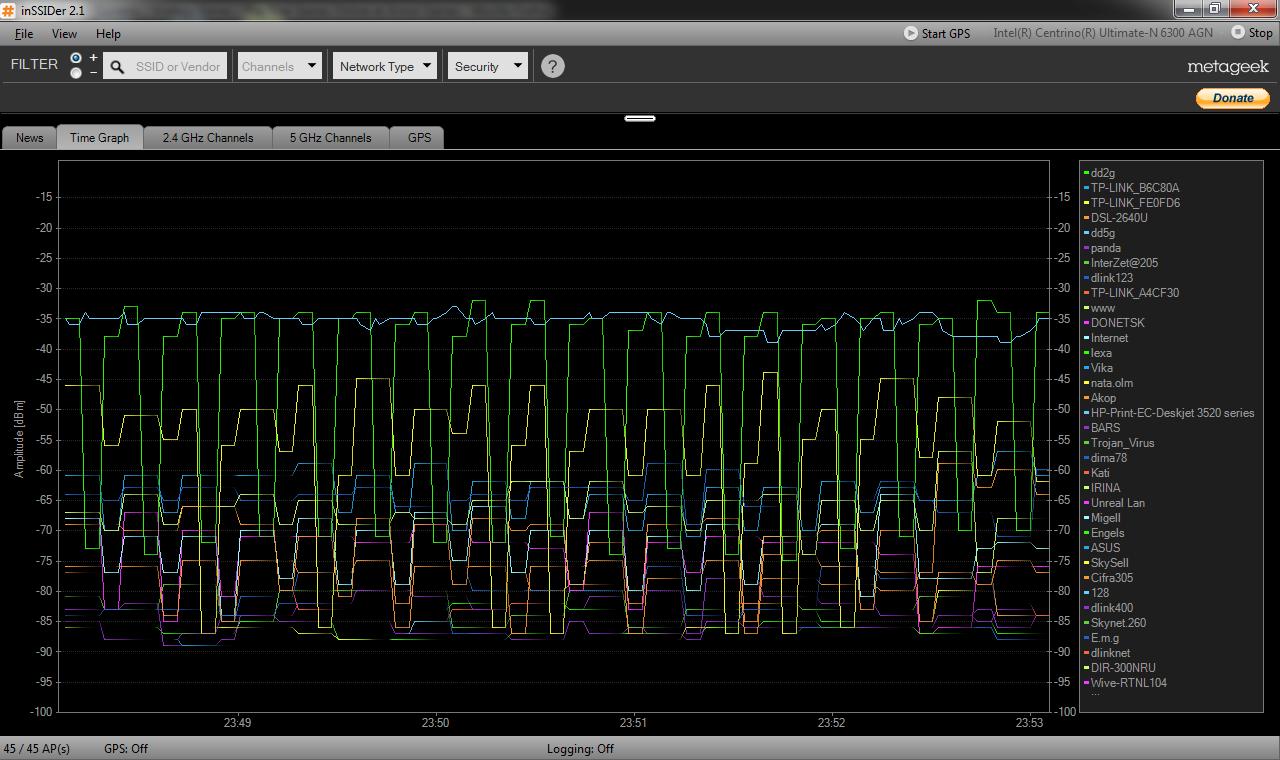This screenshot has width=1280, height=760.
Task: Select the exclude (−) filter radio button
Action: coord(76,74)
